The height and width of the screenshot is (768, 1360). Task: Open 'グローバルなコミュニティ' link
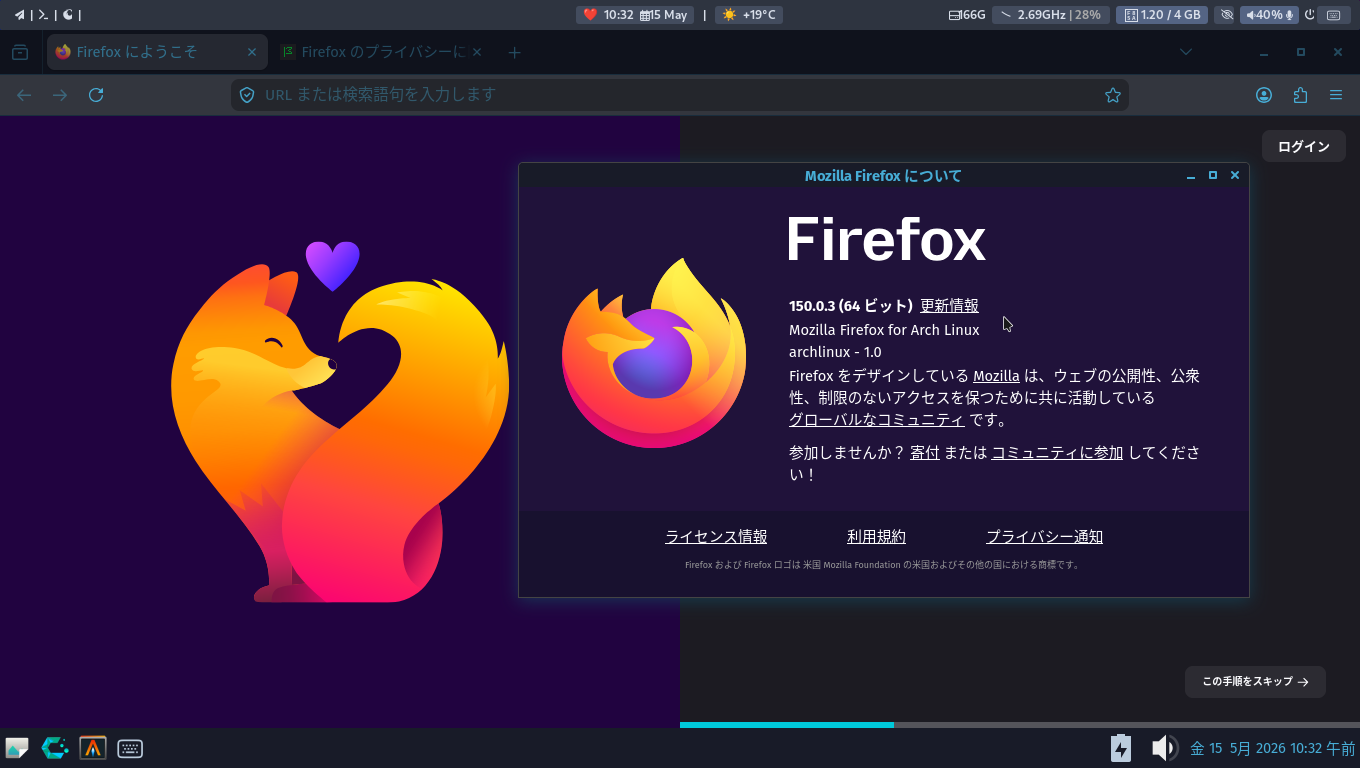click(x=877, y=420)
